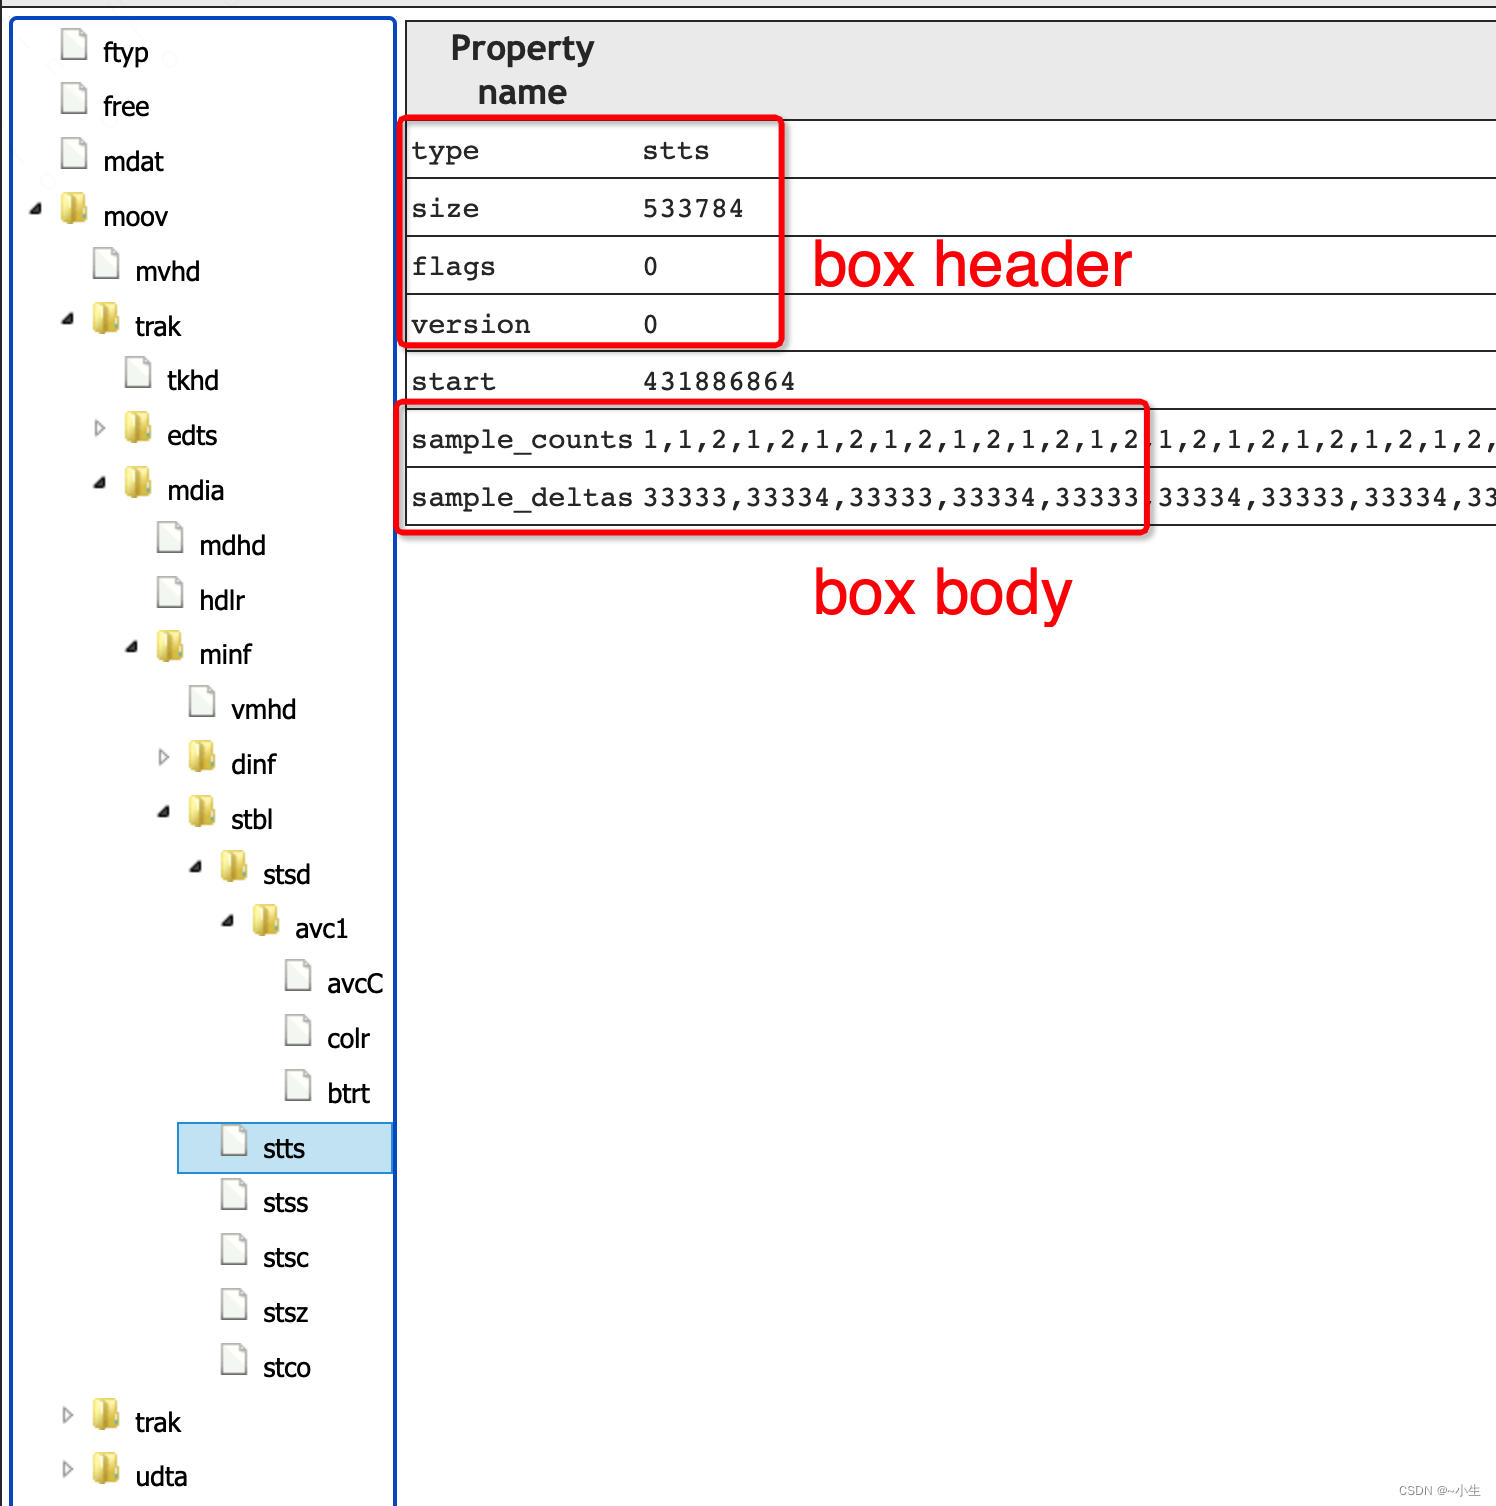This screenshot has width=1496, height=1506.
Task: Click the flags property row
Action: click(x=951, y=266)
